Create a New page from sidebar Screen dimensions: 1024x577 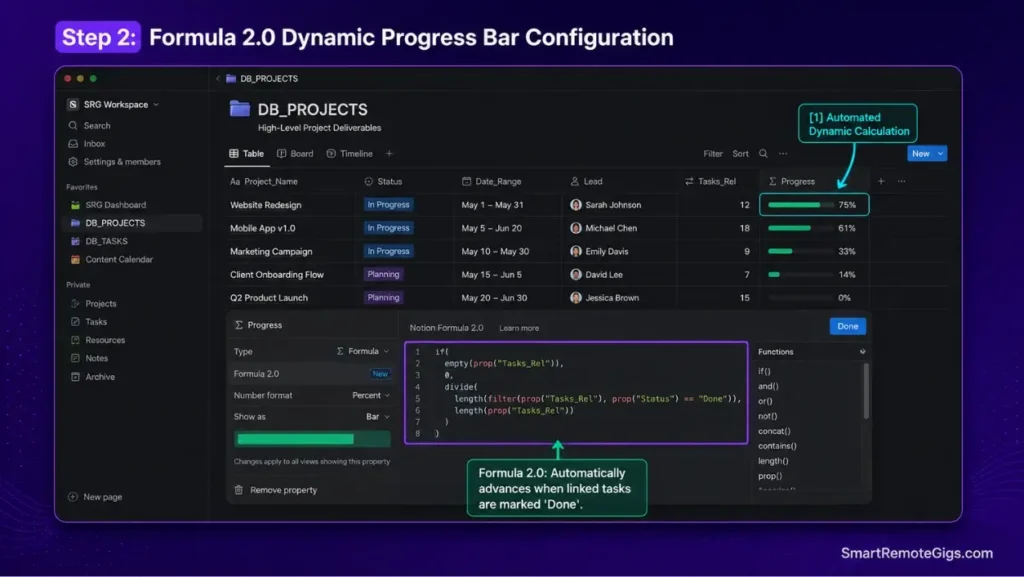pyautogui.click(x=95, y=497)
